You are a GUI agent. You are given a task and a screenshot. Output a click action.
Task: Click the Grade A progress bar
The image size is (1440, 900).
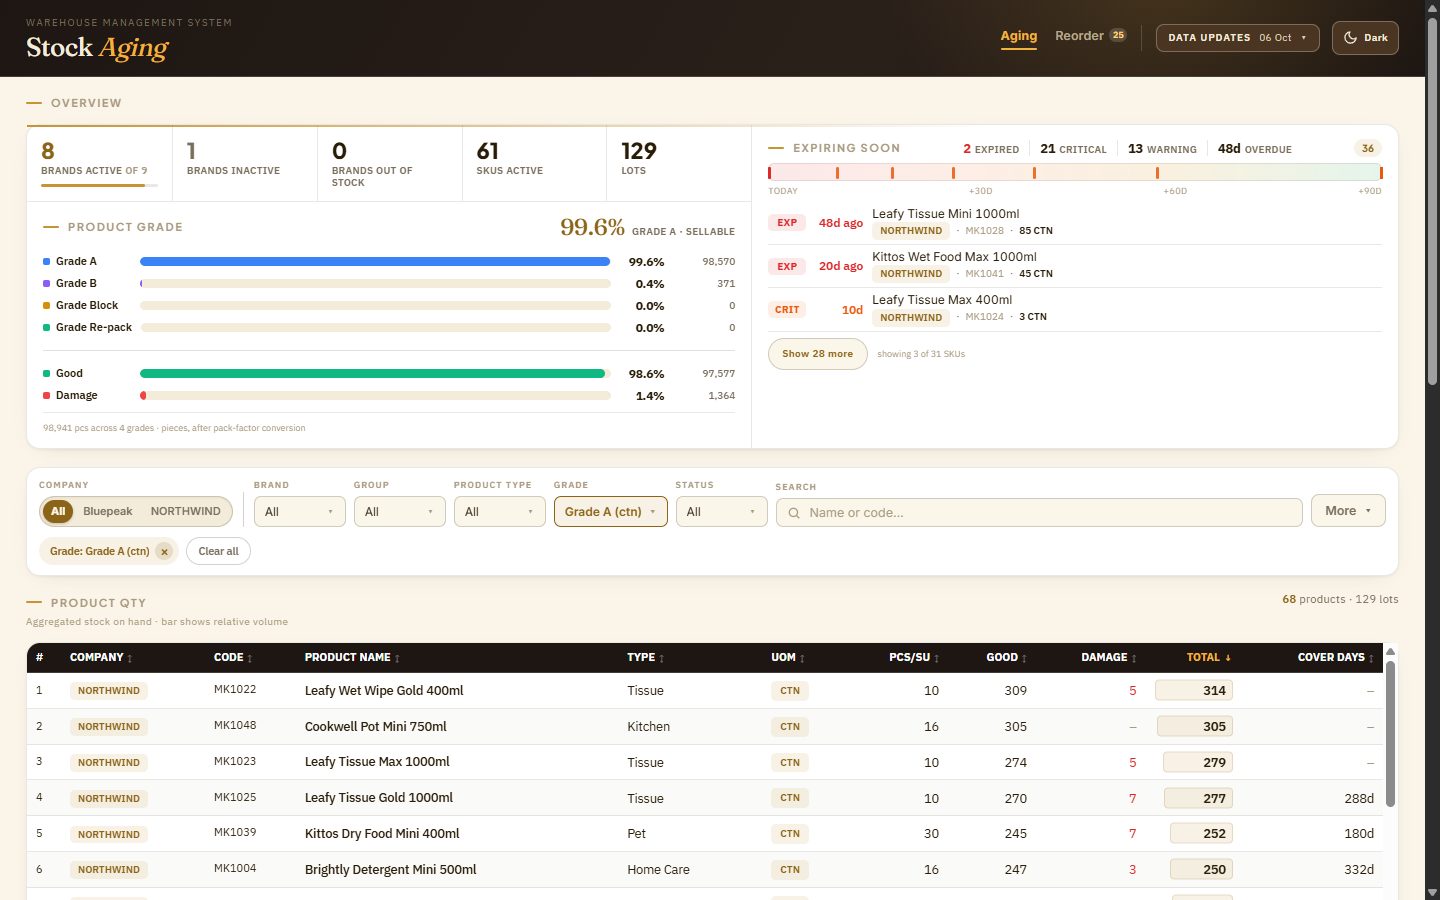point(375,262)
